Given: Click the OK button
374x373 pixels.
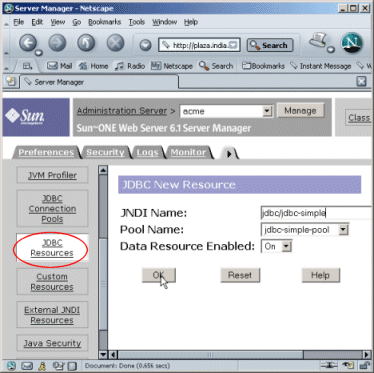Looking at the screenshot, I should 158,275.
